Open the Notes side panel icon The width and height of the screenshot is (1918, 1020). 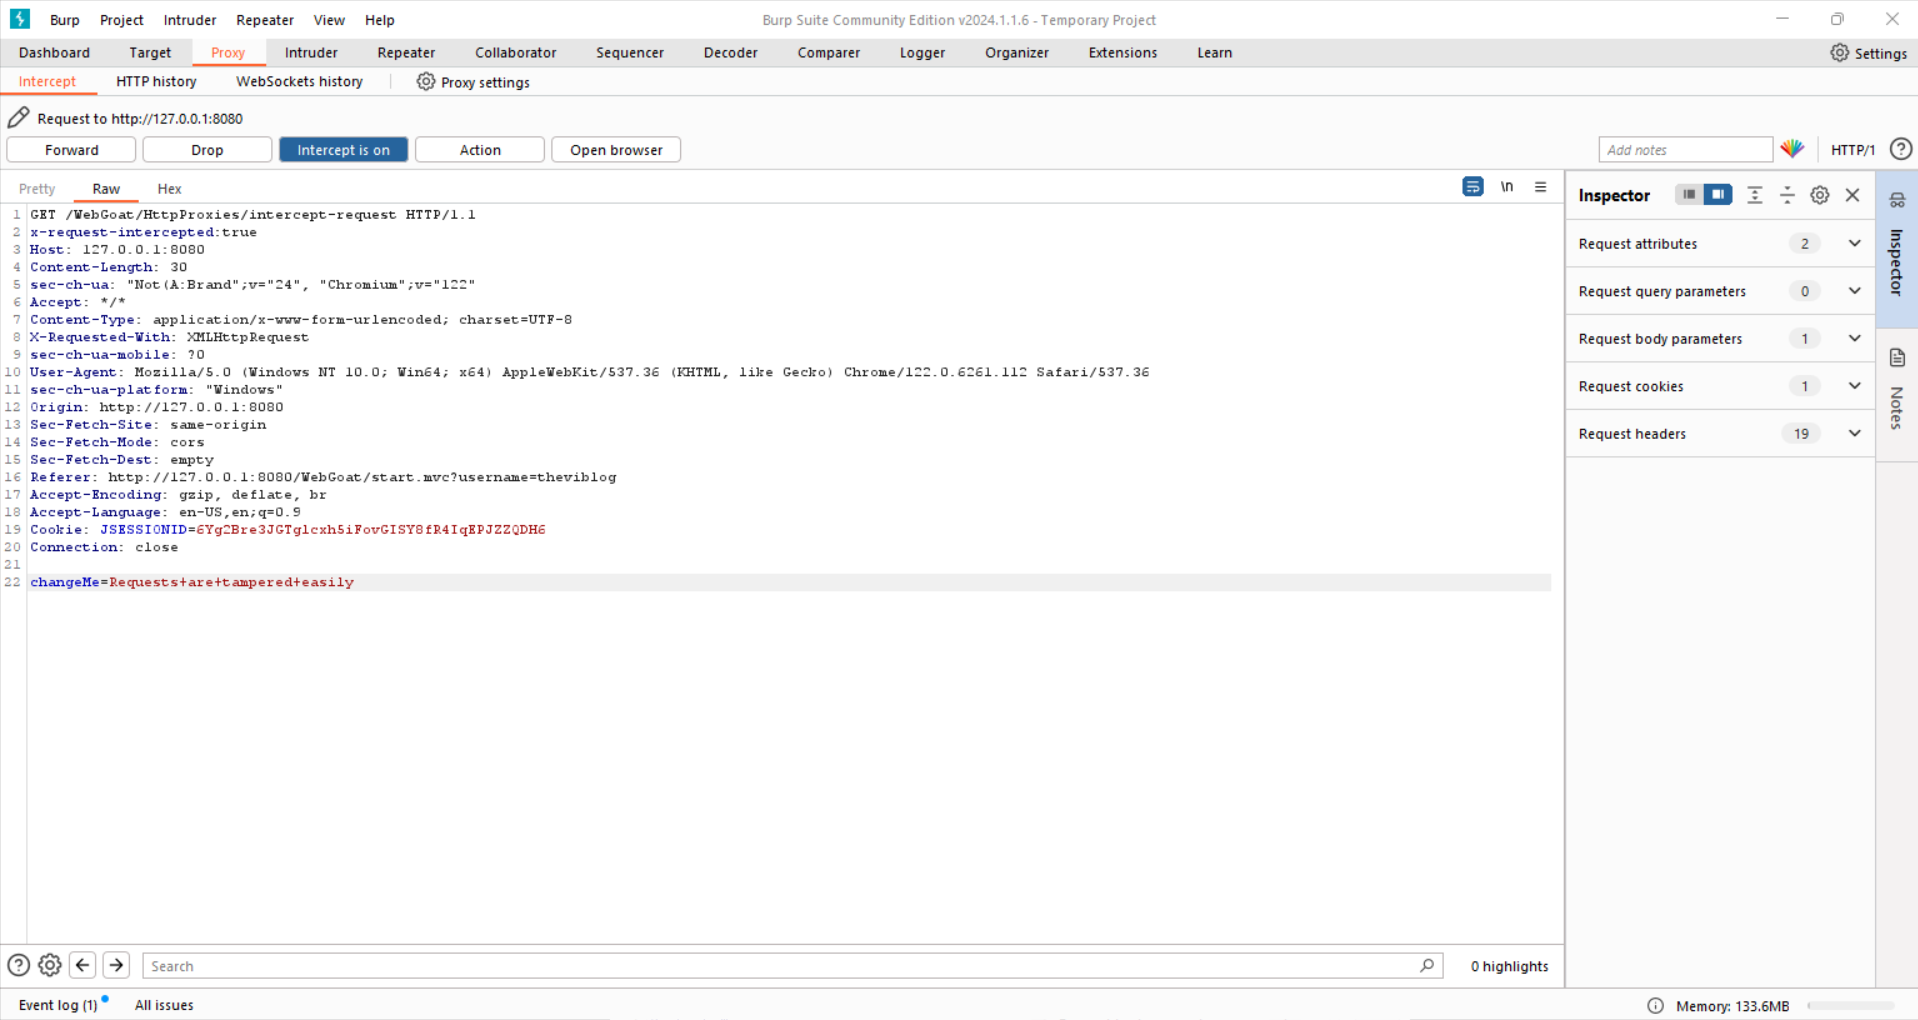(1897, 359)
